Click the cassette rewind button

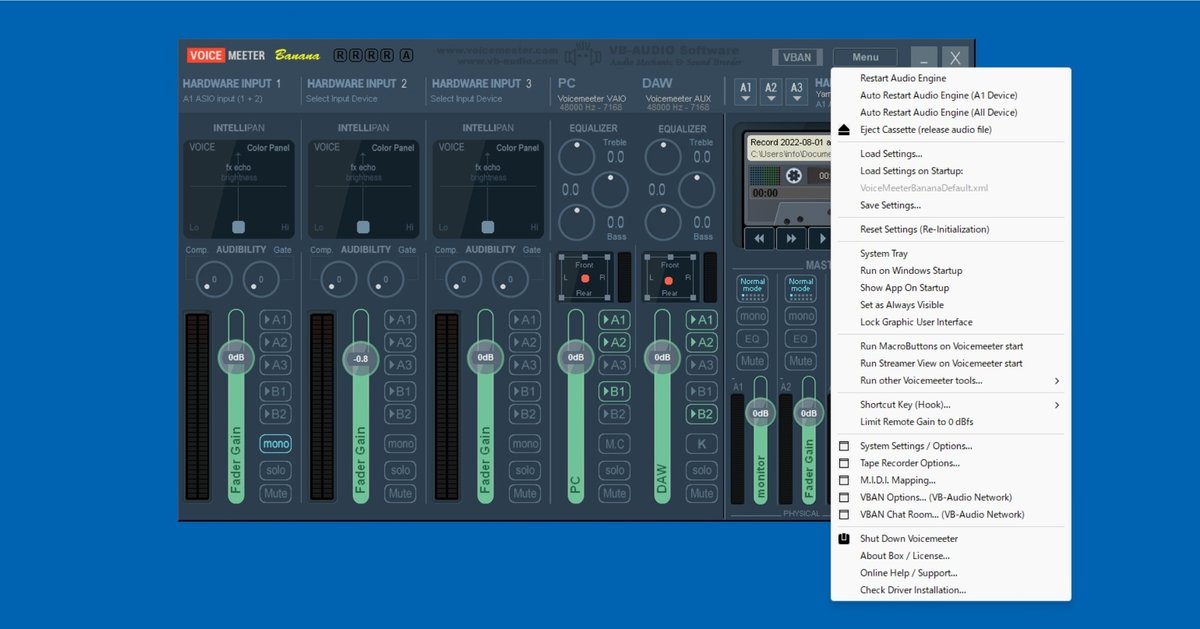pyautogui.click(x=759, y=239)
